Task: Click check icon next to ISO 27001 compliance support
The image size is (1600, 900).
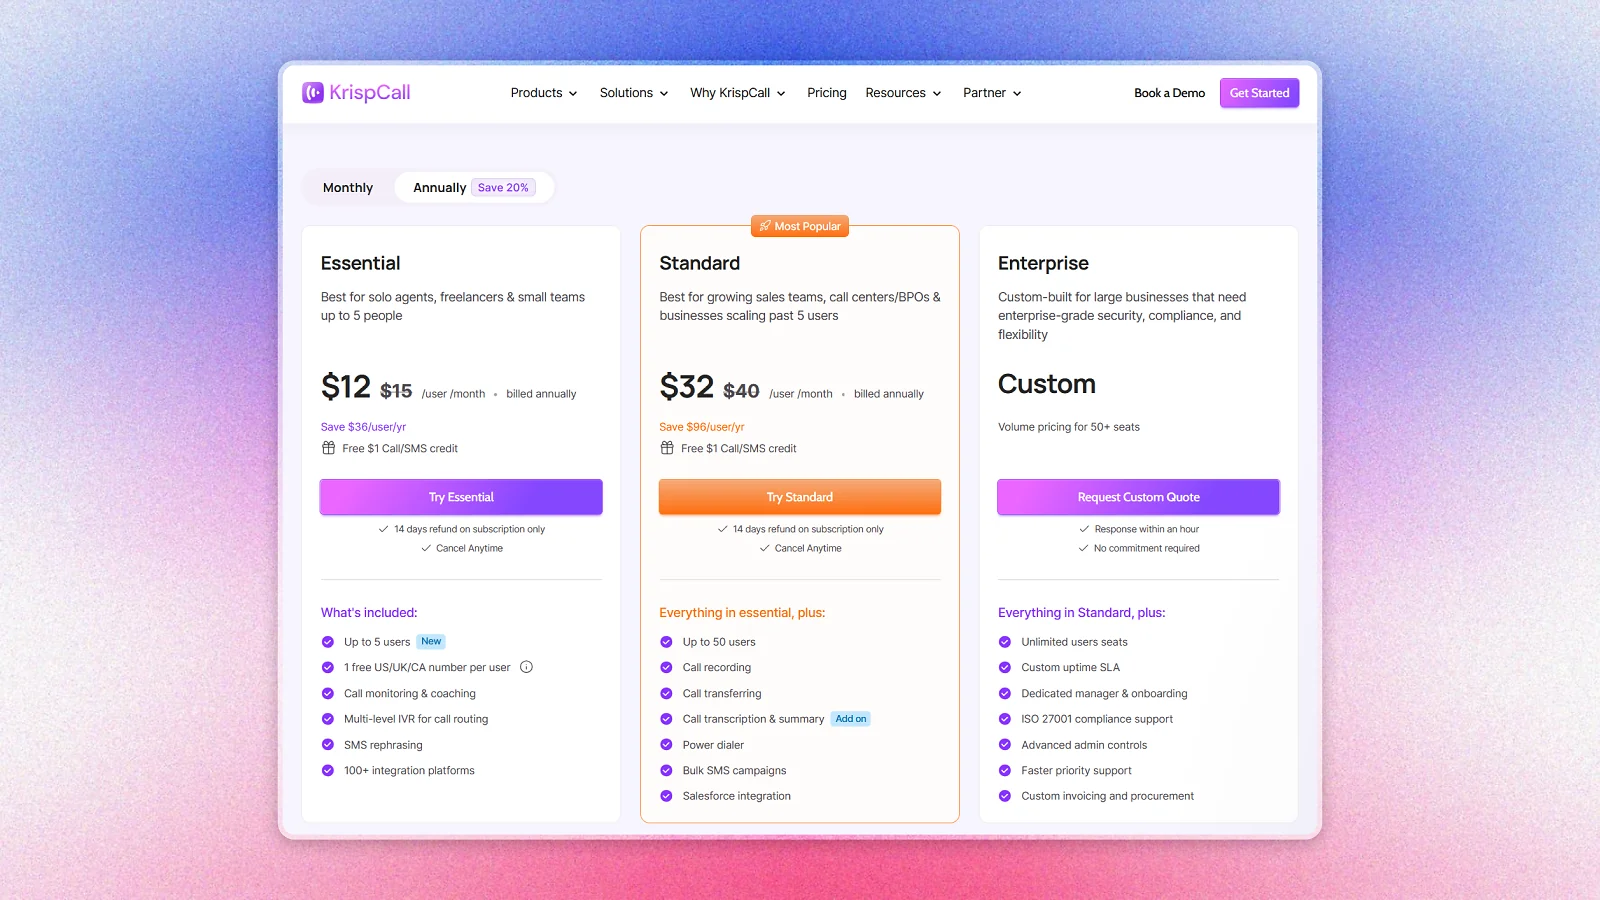Action: 1005,719
